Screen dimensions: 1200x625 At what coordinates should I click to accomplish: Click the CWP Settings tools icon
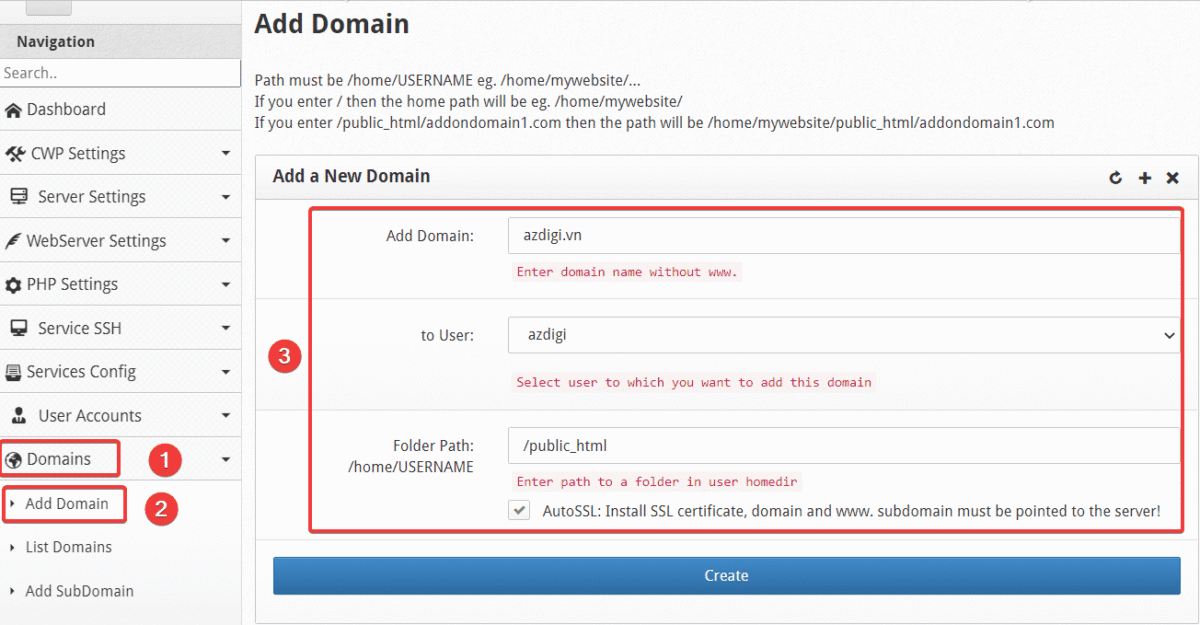[x=15, y=154]
